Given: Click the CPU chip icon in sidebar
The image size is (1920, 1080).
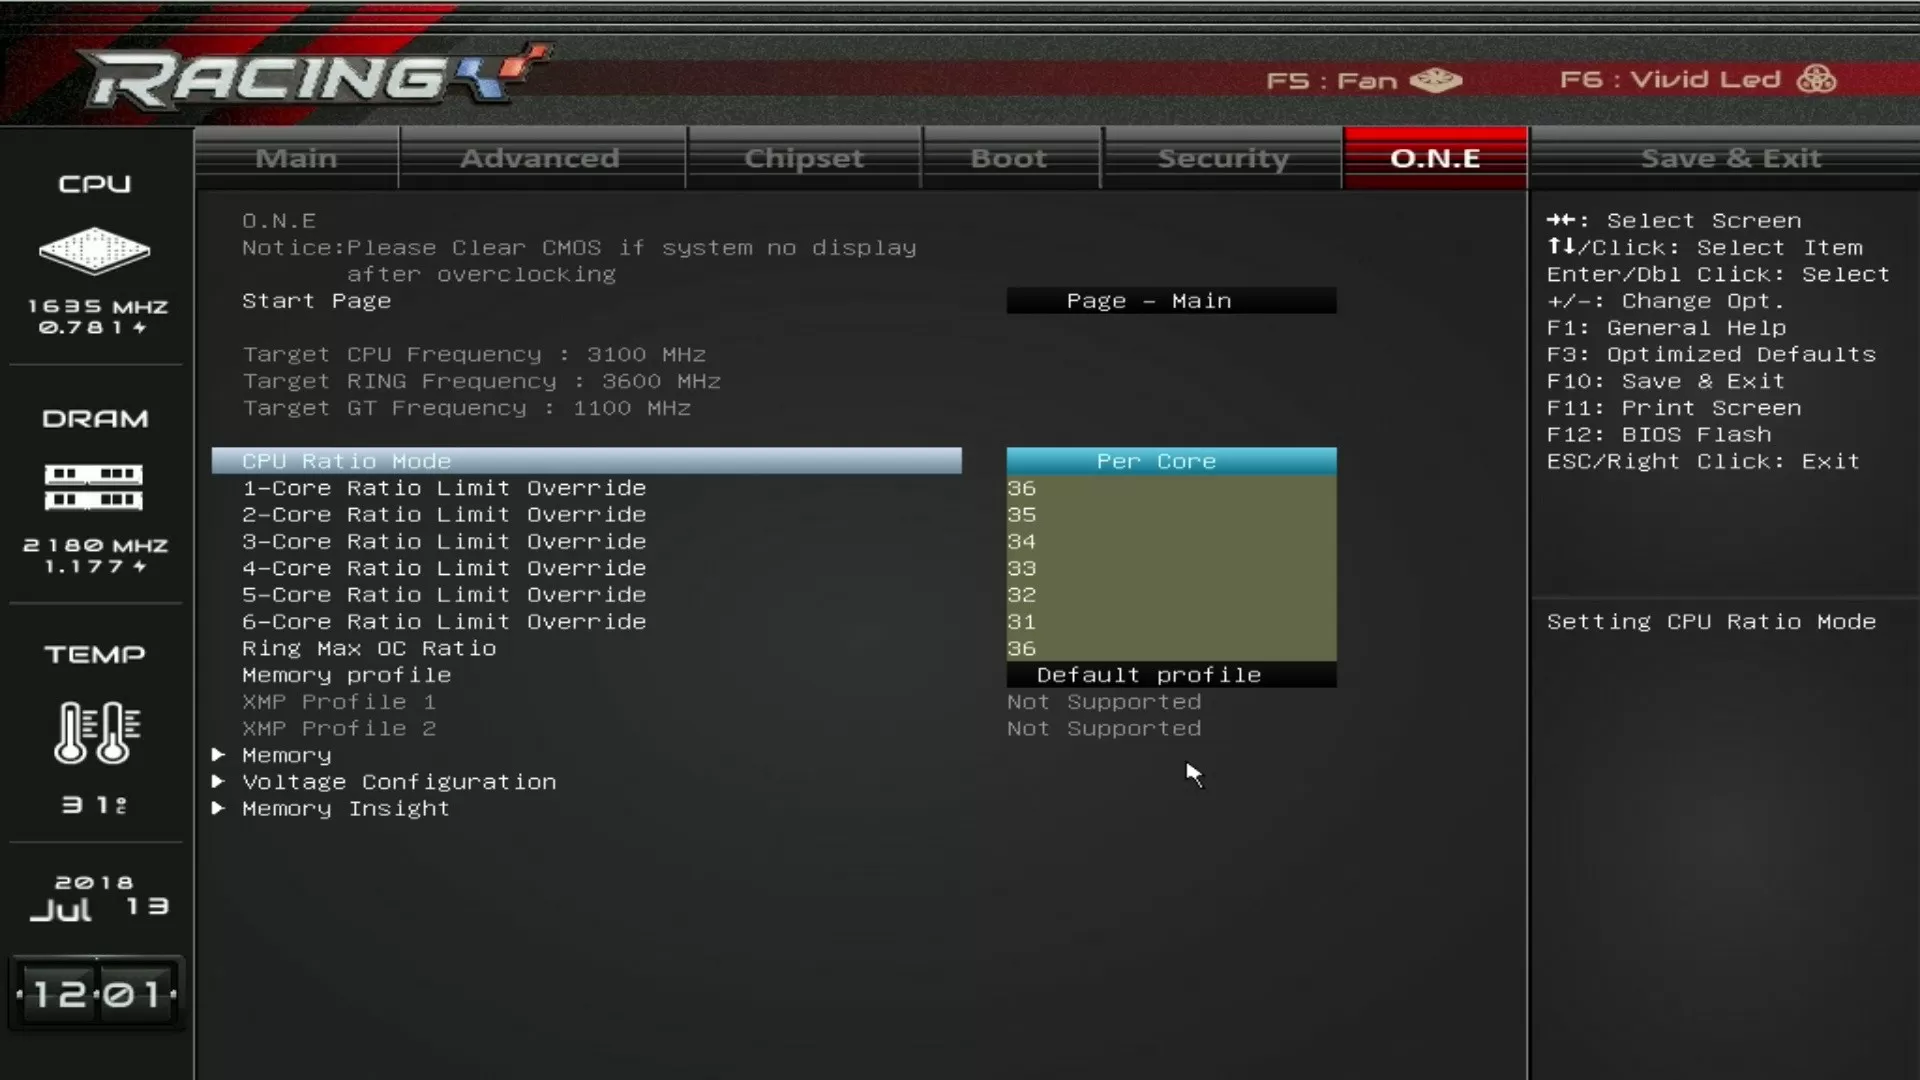Looking at the screenshot, I should pos(95,250).
